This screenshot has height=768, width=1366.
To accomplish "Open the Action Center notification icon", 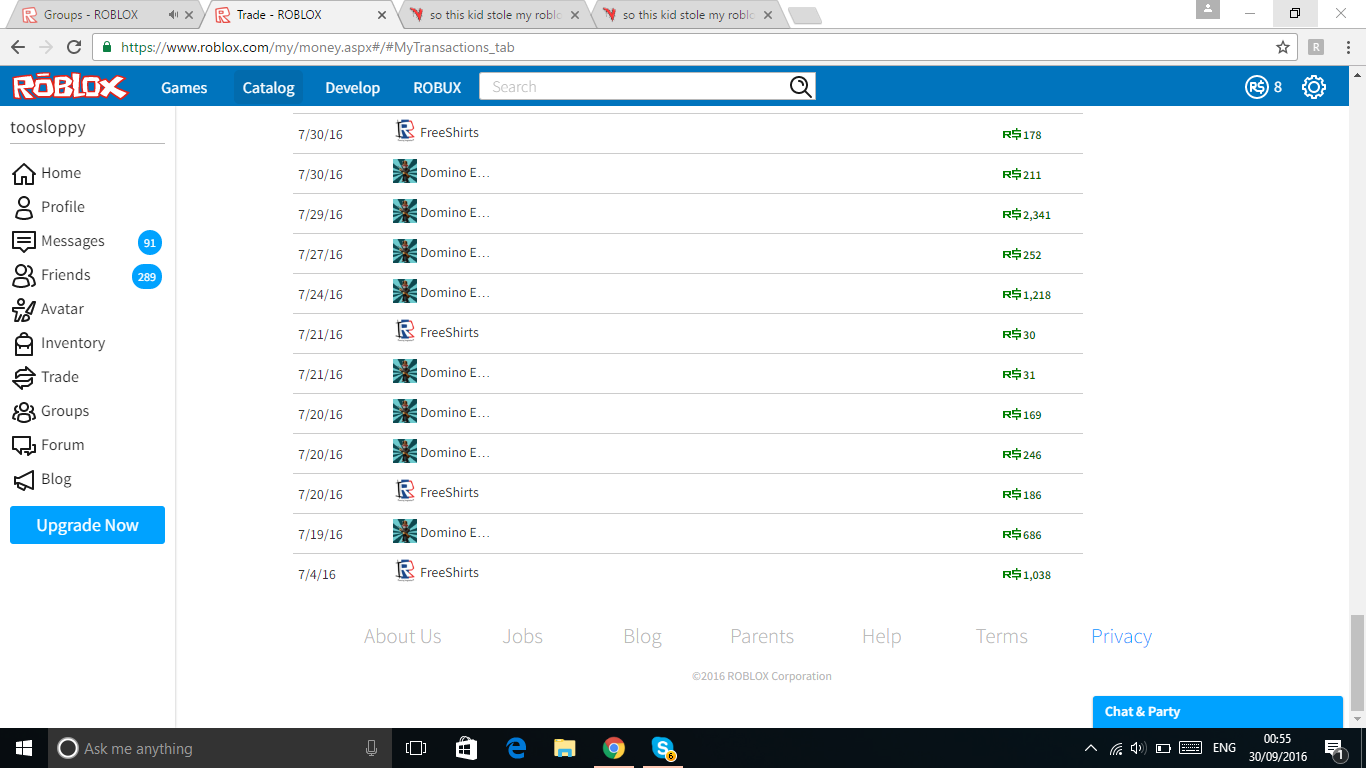I will (x=1334, y=748).
